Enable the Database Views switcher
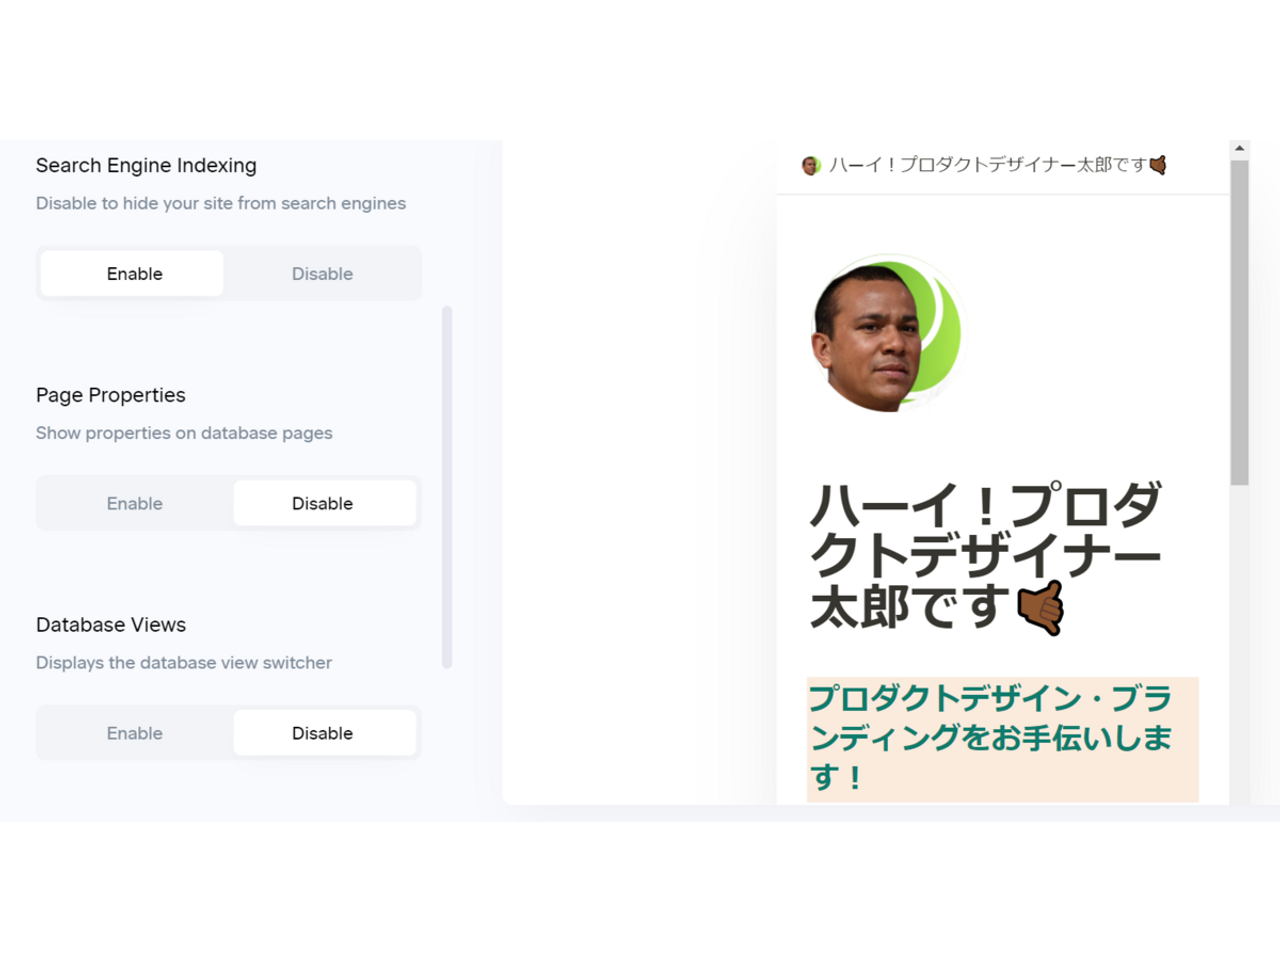This screenshot has height=960, width=1280. [134, 734]
